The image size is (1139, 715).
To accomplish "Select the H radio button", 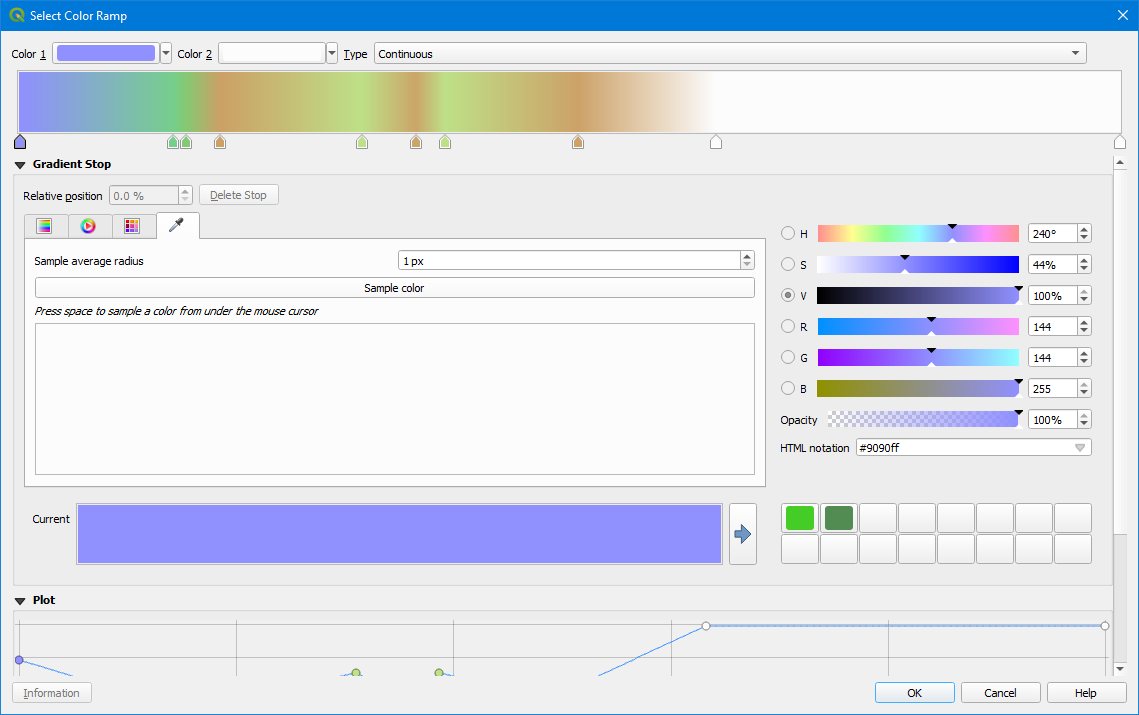I will coord(788,233).
